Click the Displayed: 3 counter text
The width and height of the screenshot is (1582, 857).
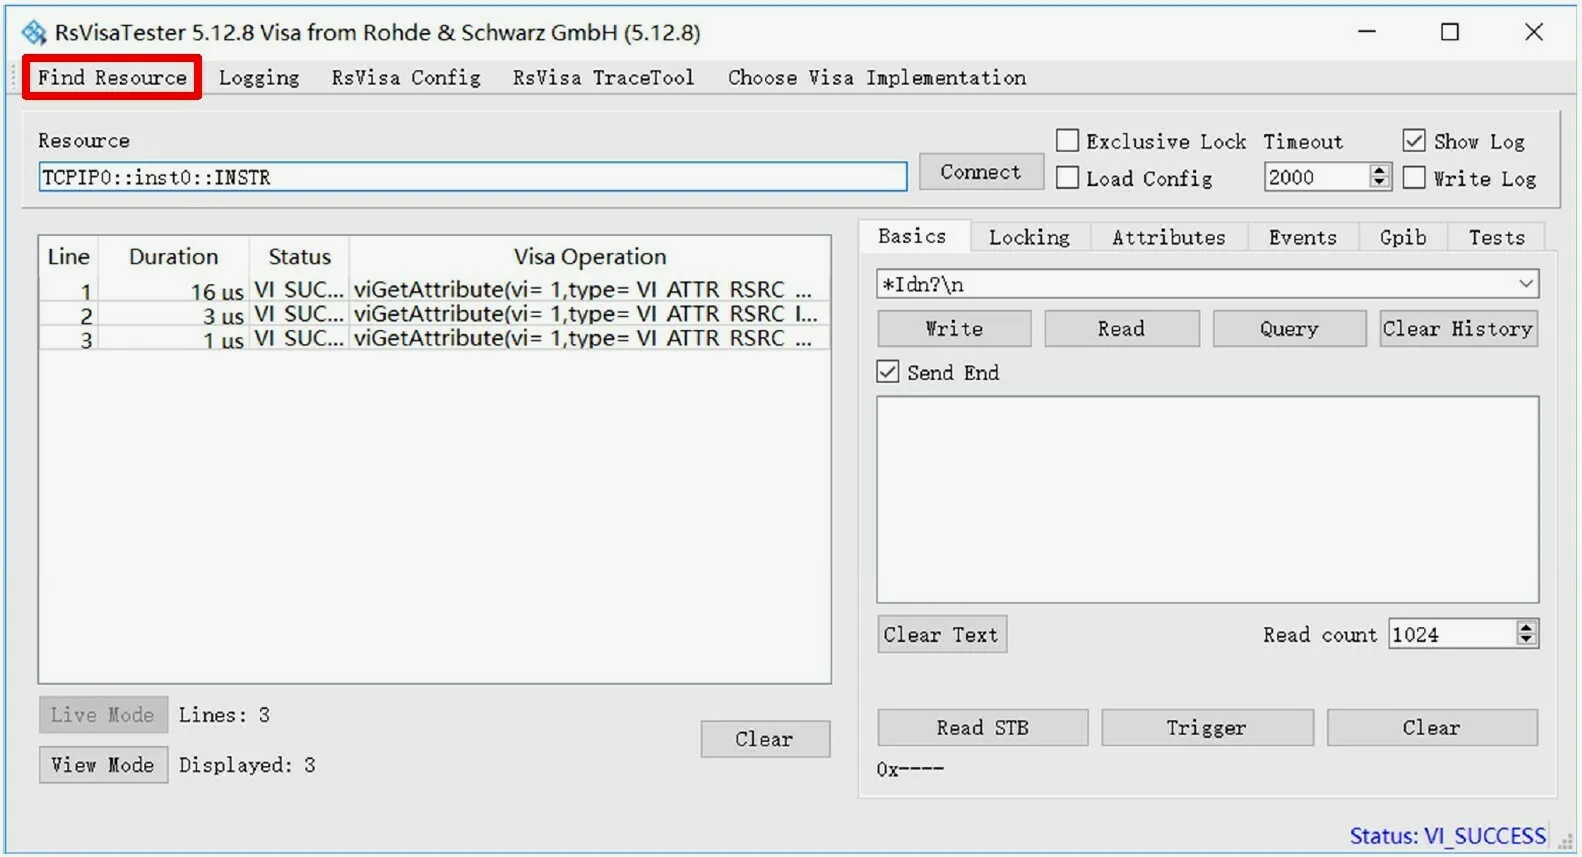pyautogui.click(x=247, y=765)
